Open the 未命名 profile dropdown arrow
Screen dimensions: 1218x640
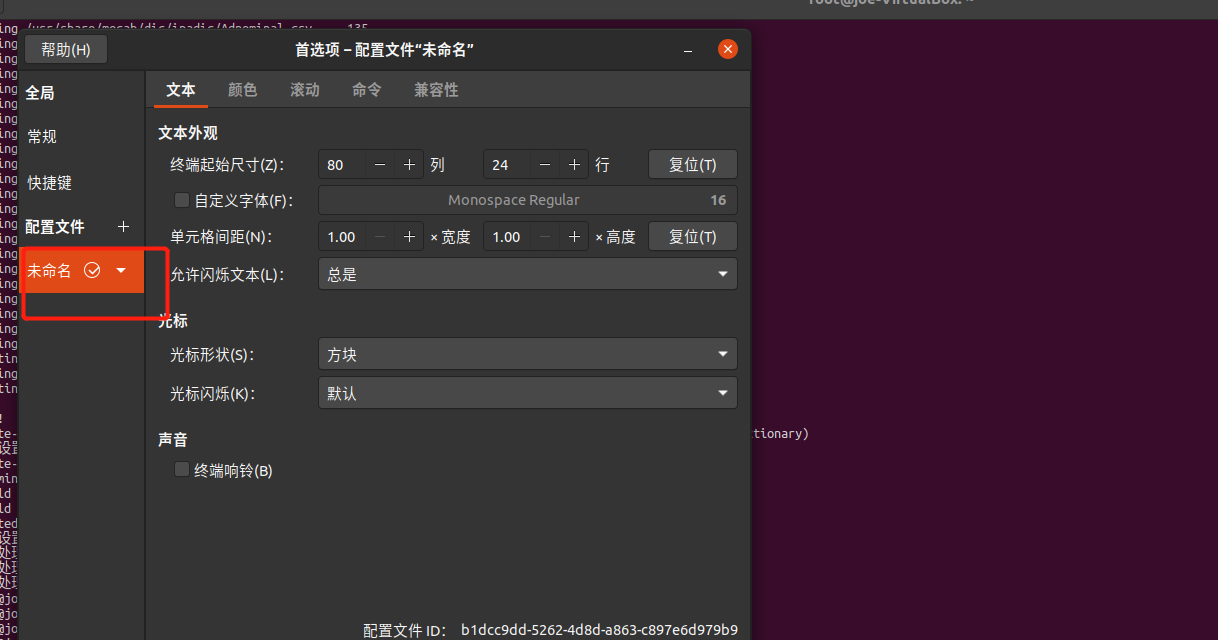pos(121,270)
